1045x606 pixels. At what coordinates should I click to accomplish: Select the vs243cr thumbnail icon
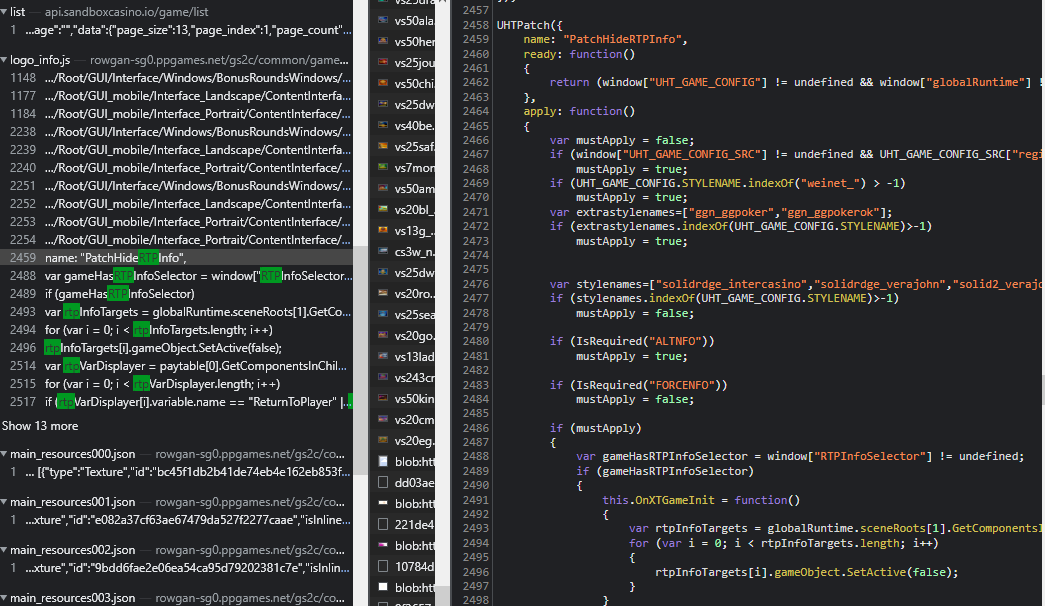coord(384,377)
